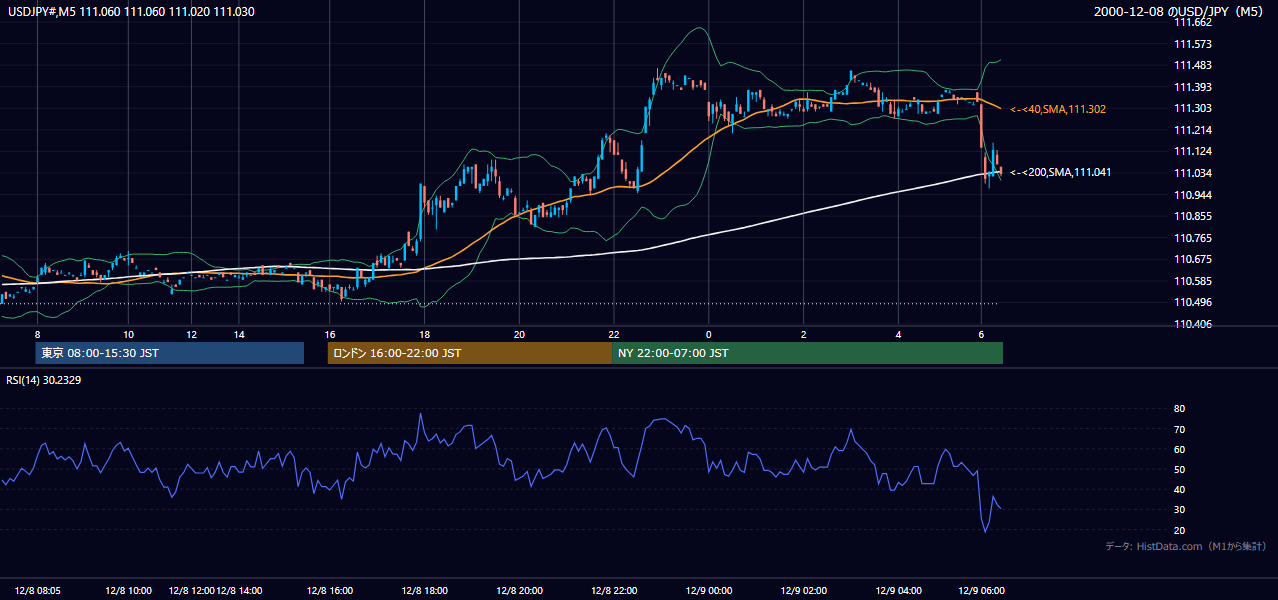Click the RSI 70 level label
1278x600 pixels.
[1179, 429]
